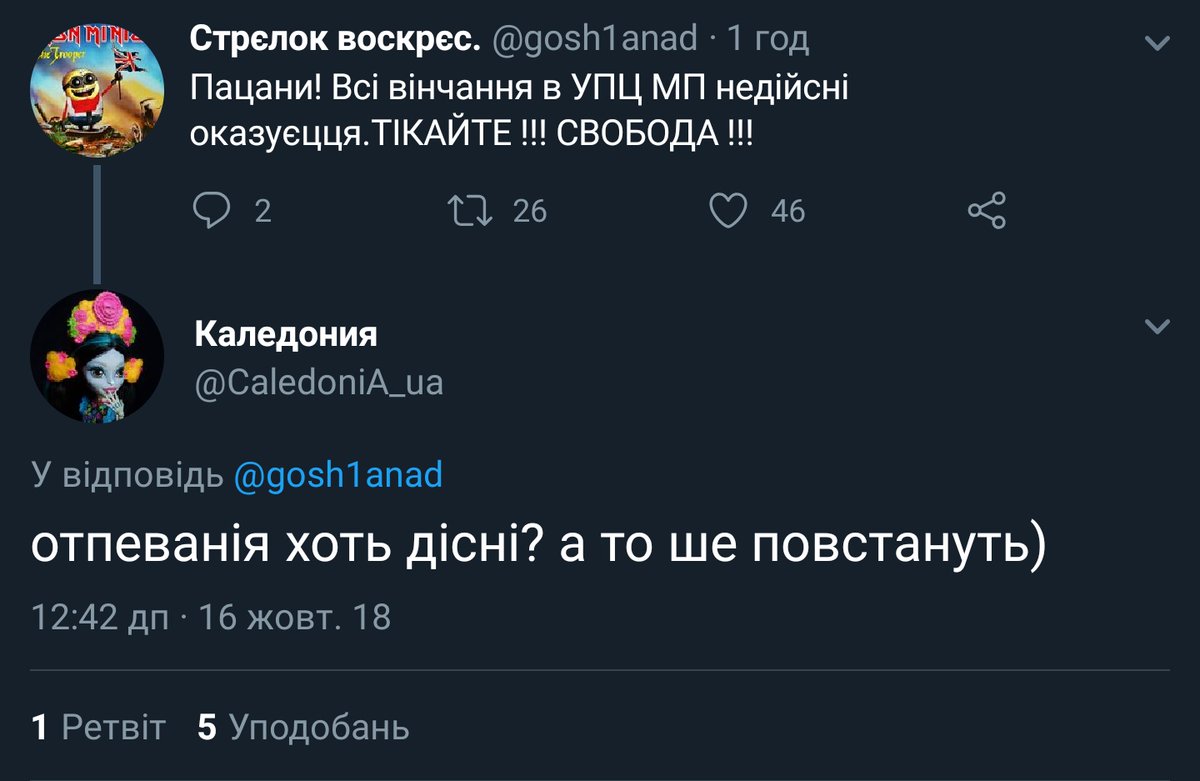Open the "1 год" tweet timestamp
Viewport: 1200px width, 781px height.
click(x=768, y=40)
